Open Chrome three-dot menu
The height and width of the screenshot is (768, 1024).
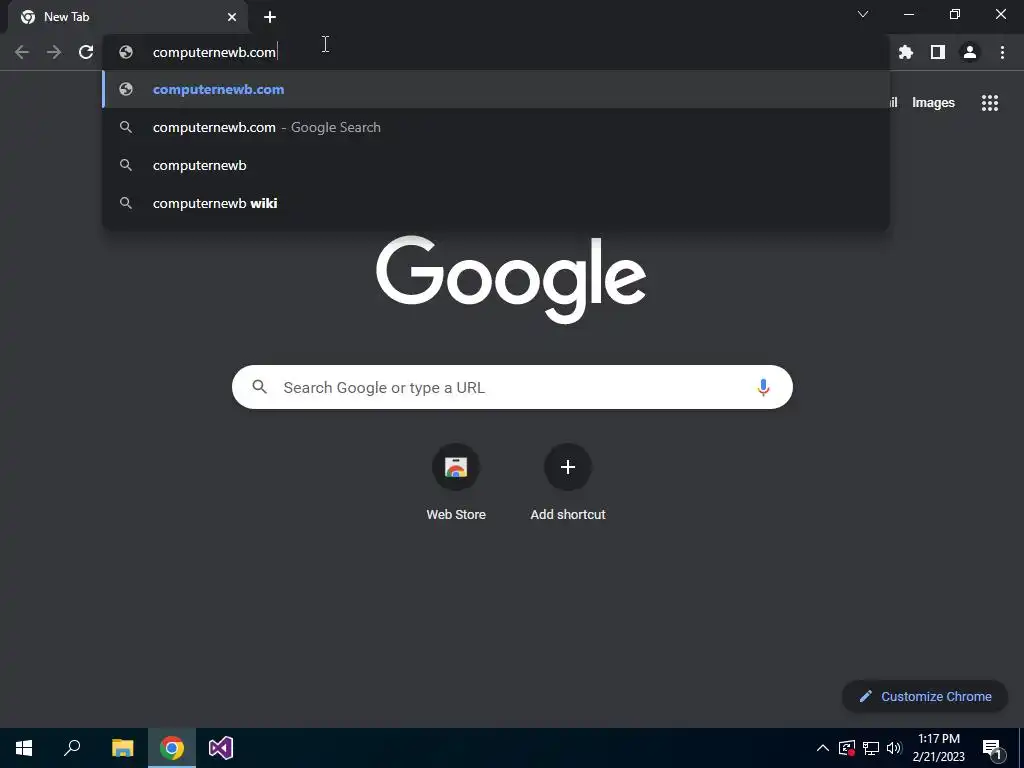click(x=1002, y=52)
